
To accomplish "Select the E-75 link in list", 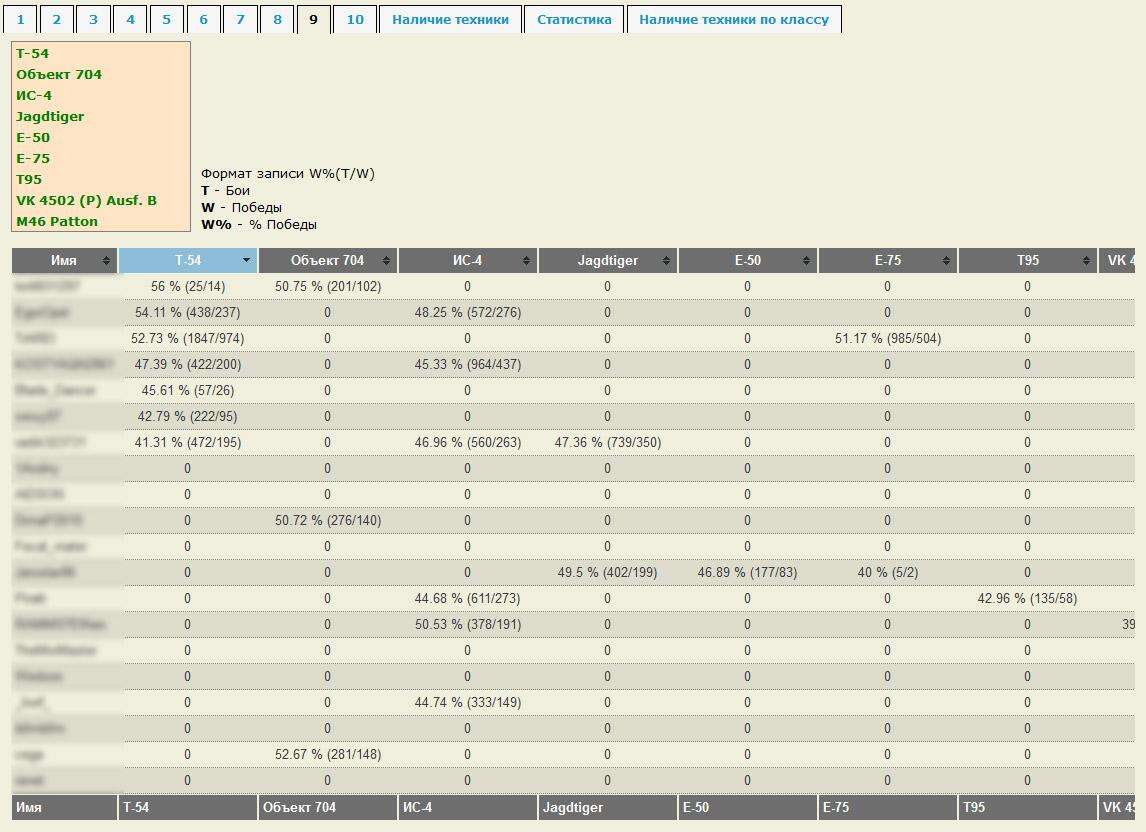I will click(34, 159).
